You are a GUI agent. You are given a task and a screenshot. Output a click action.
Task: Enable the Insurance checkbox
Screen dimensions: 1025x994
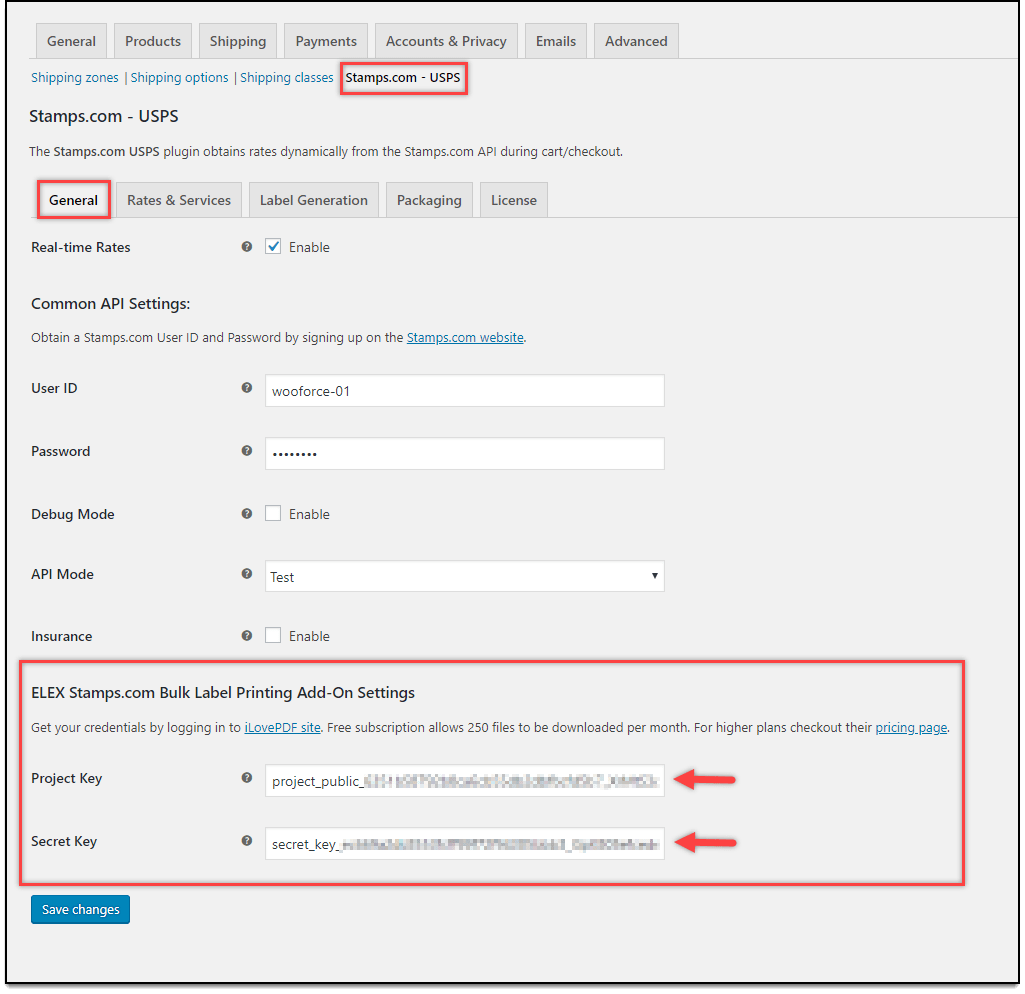coord(273,636)
